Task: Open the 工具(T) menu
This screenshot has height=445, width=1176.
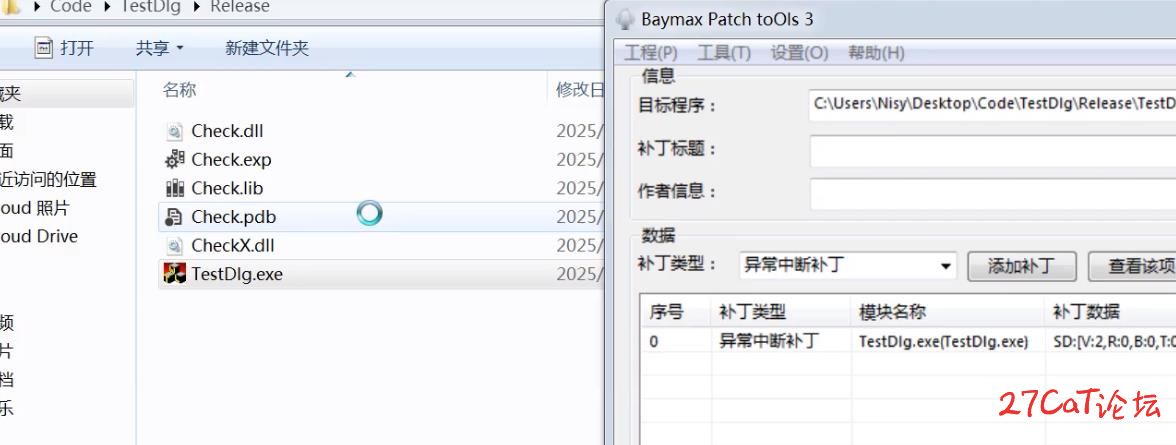Action: (x=723, y=53)
